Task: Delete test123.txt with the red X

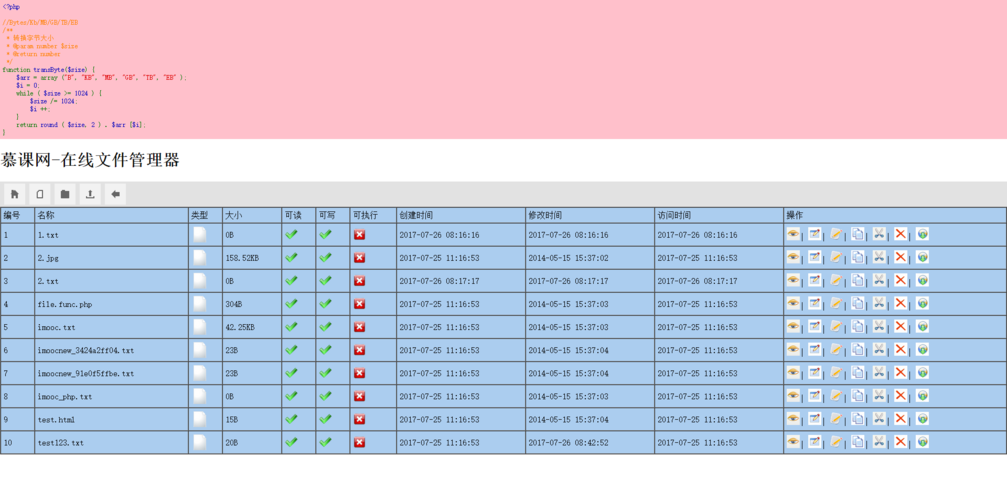Action: tap(900, 442)
